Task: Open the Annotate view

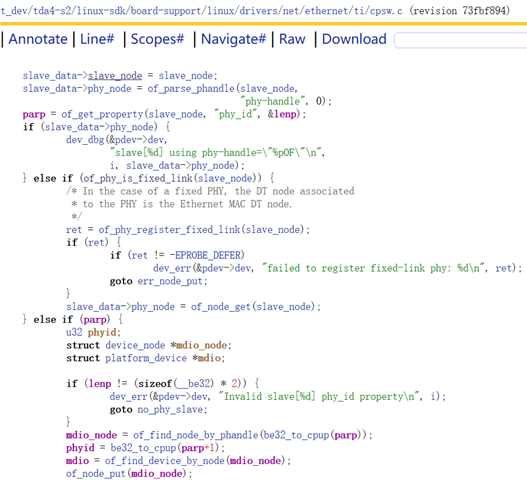Action: (38, 39)
